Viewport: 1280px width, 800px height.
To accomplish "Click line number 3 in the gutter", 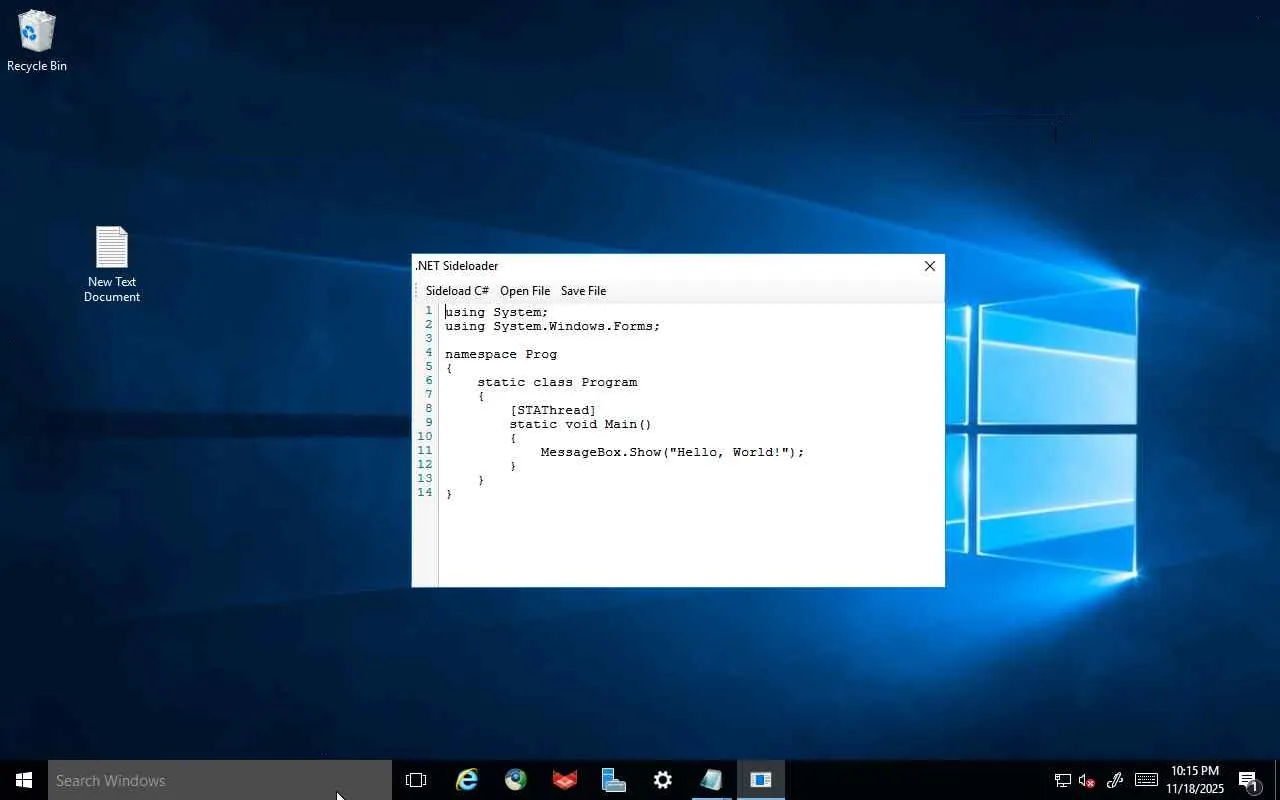I will 429,338.
